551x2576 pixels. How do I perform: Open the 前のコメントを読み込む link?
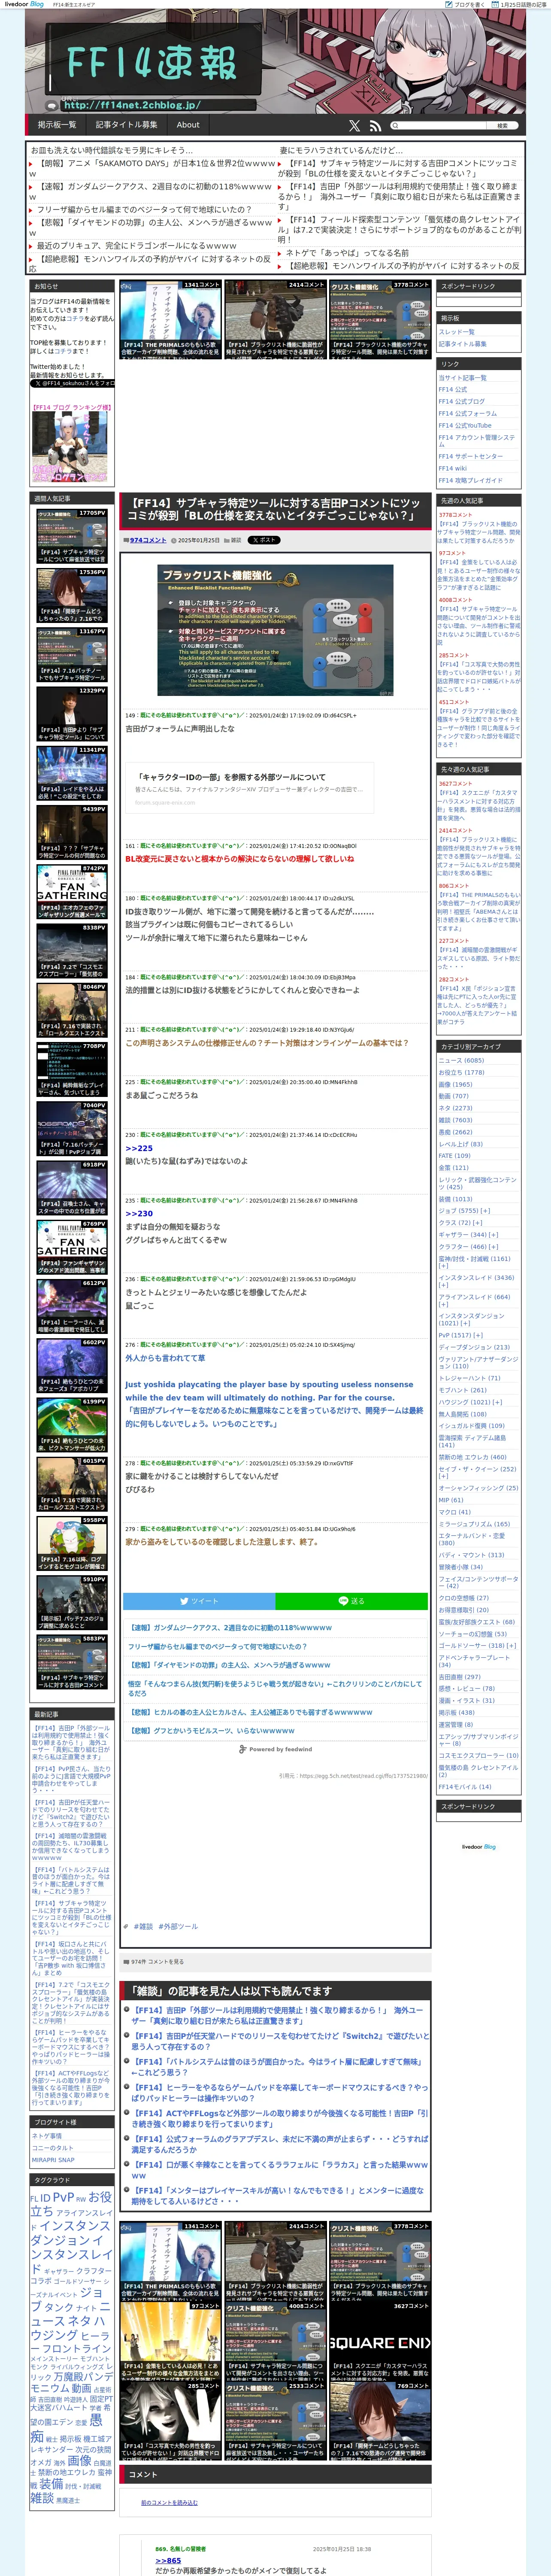[169, 2502]
